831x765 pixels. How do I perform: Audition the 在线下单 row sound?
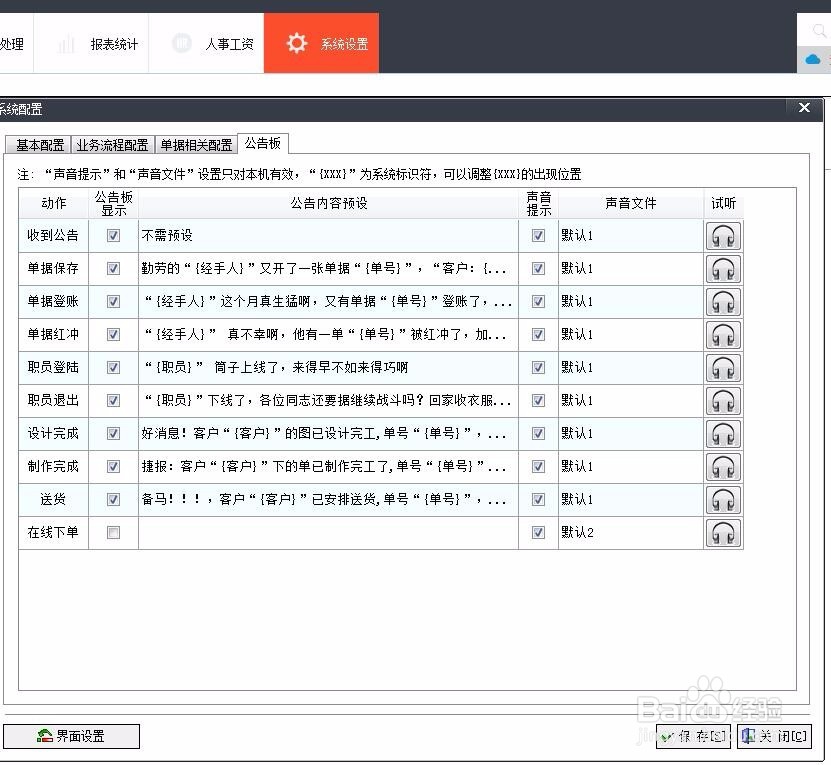pos(723,532)
